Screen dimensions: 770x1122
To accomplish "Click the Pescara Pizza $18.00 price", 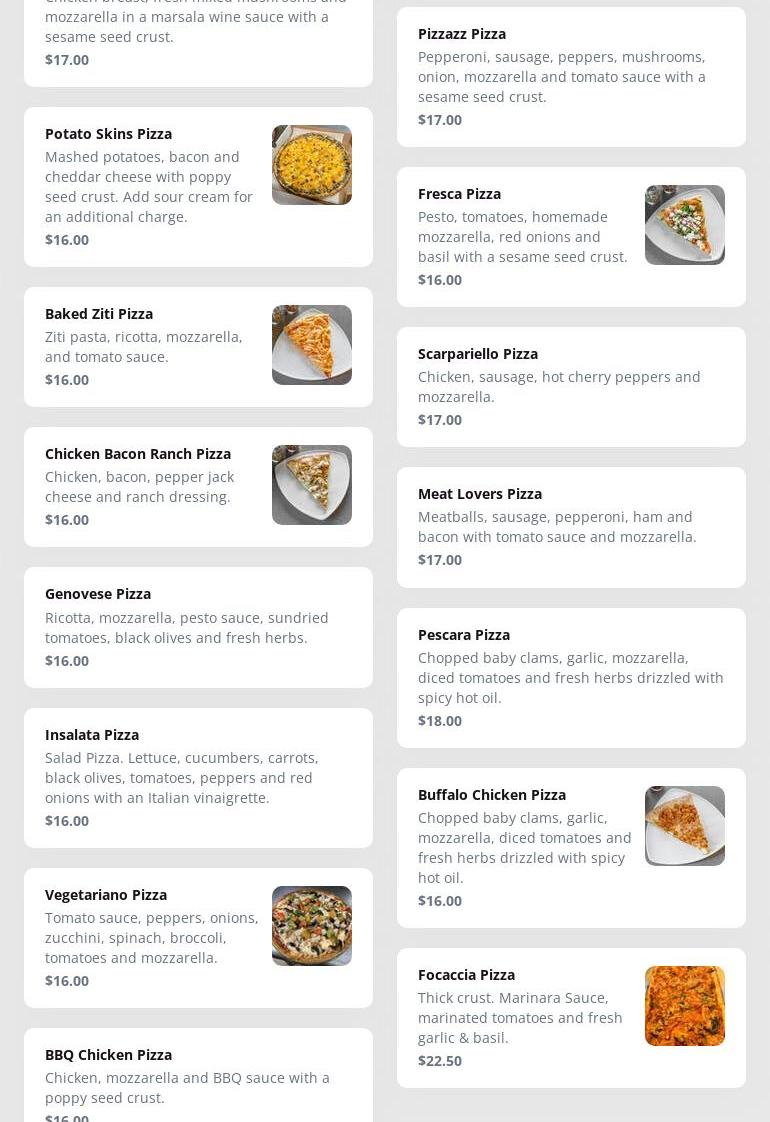I will pyautogui.click(x=440, y=721).
